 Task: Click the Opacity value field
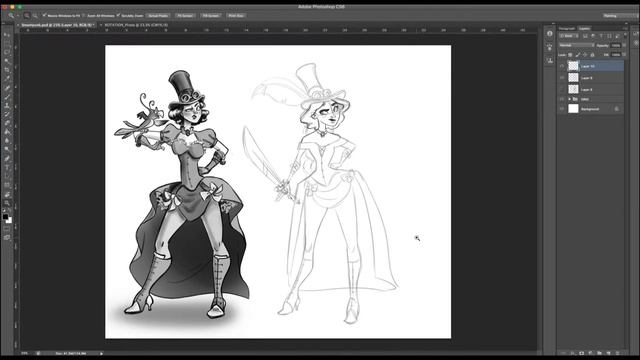616,45
